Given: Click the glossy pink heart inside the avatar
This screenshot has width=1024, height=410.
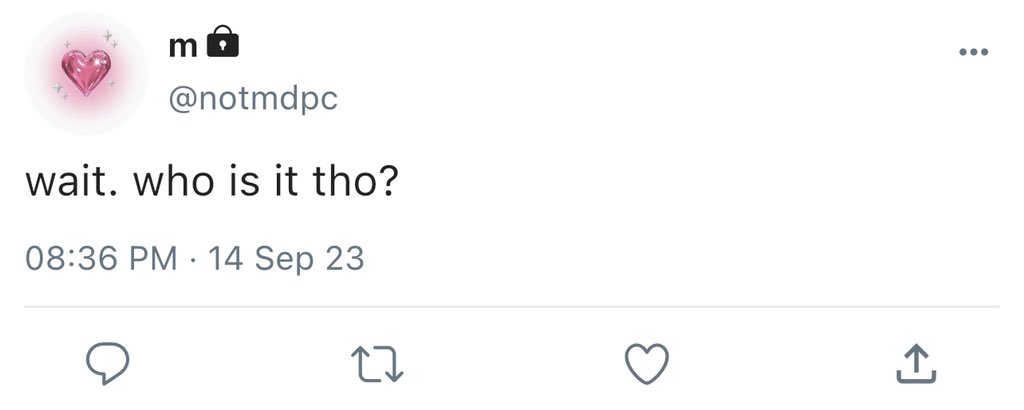Looking at the screenshot, I should pos(86,72).
